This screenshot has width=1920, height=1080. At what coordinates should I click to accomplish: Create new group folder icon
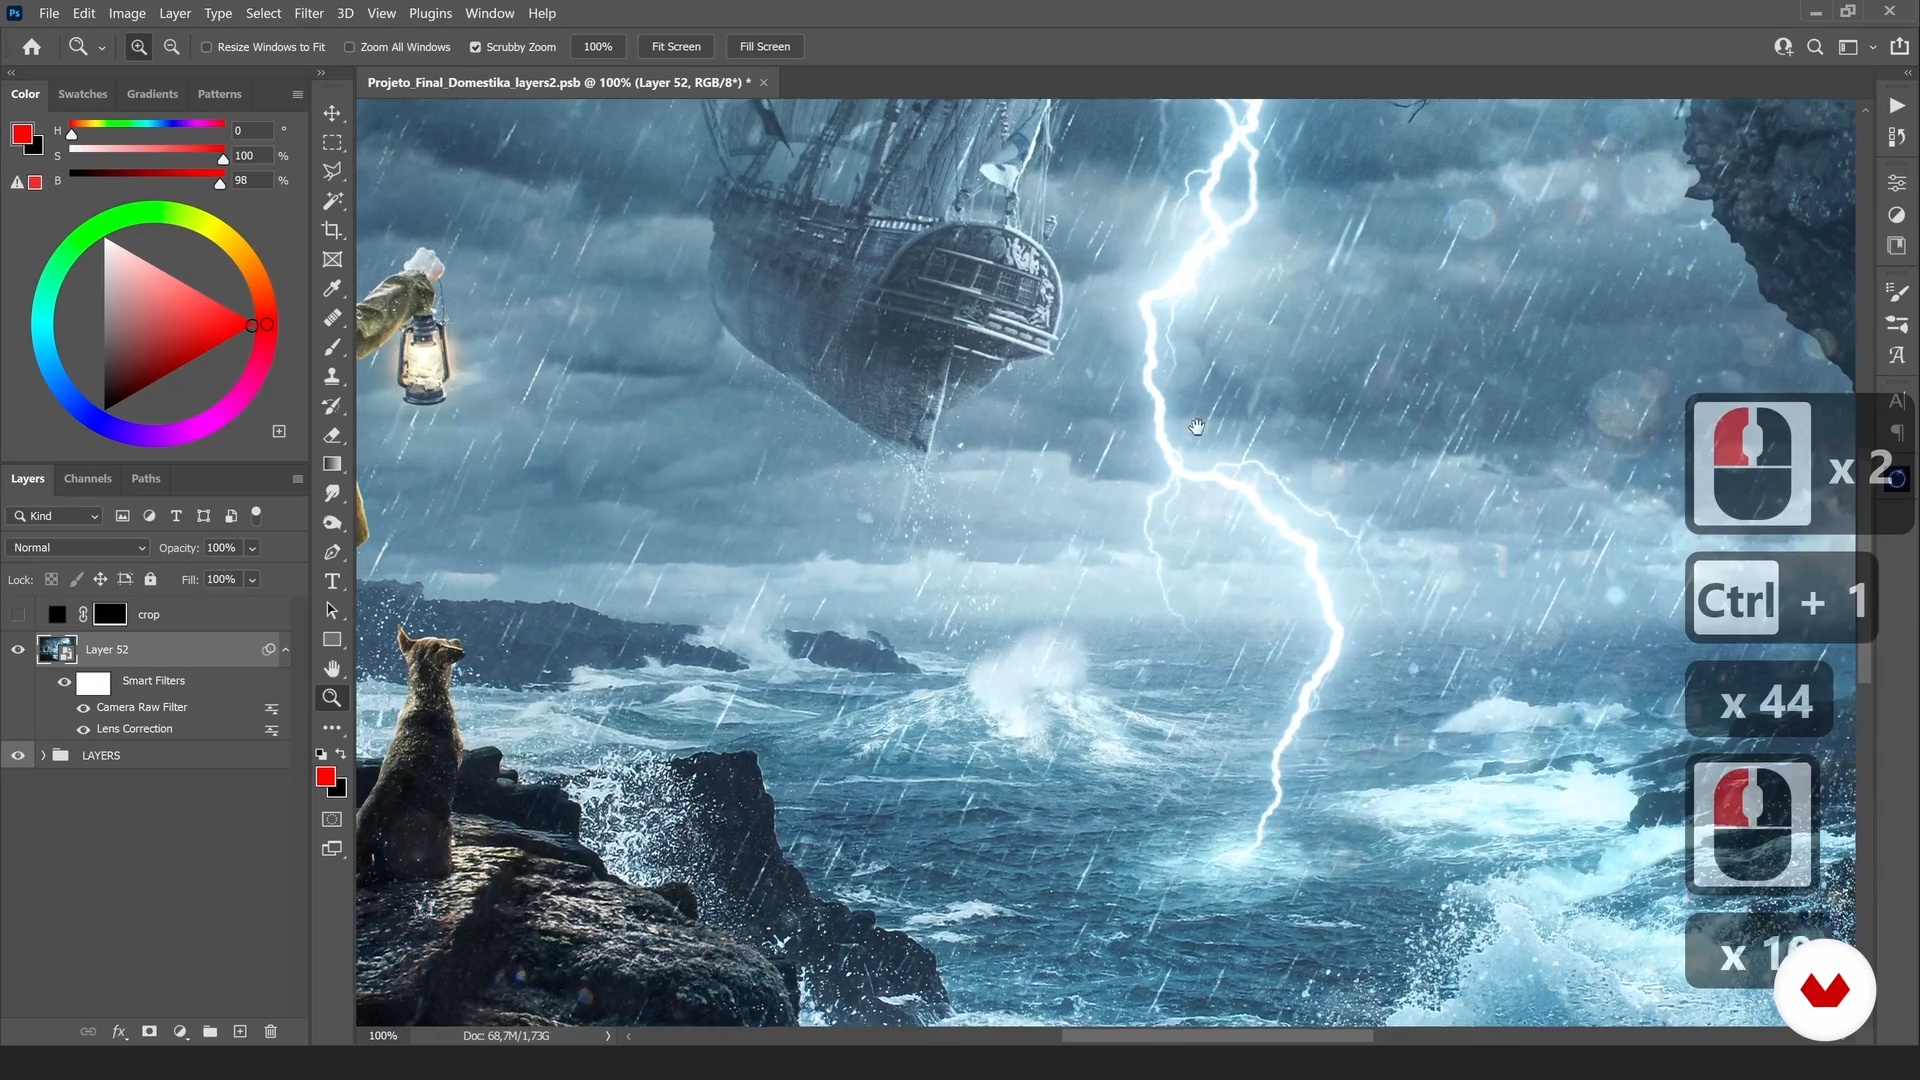210,1031
